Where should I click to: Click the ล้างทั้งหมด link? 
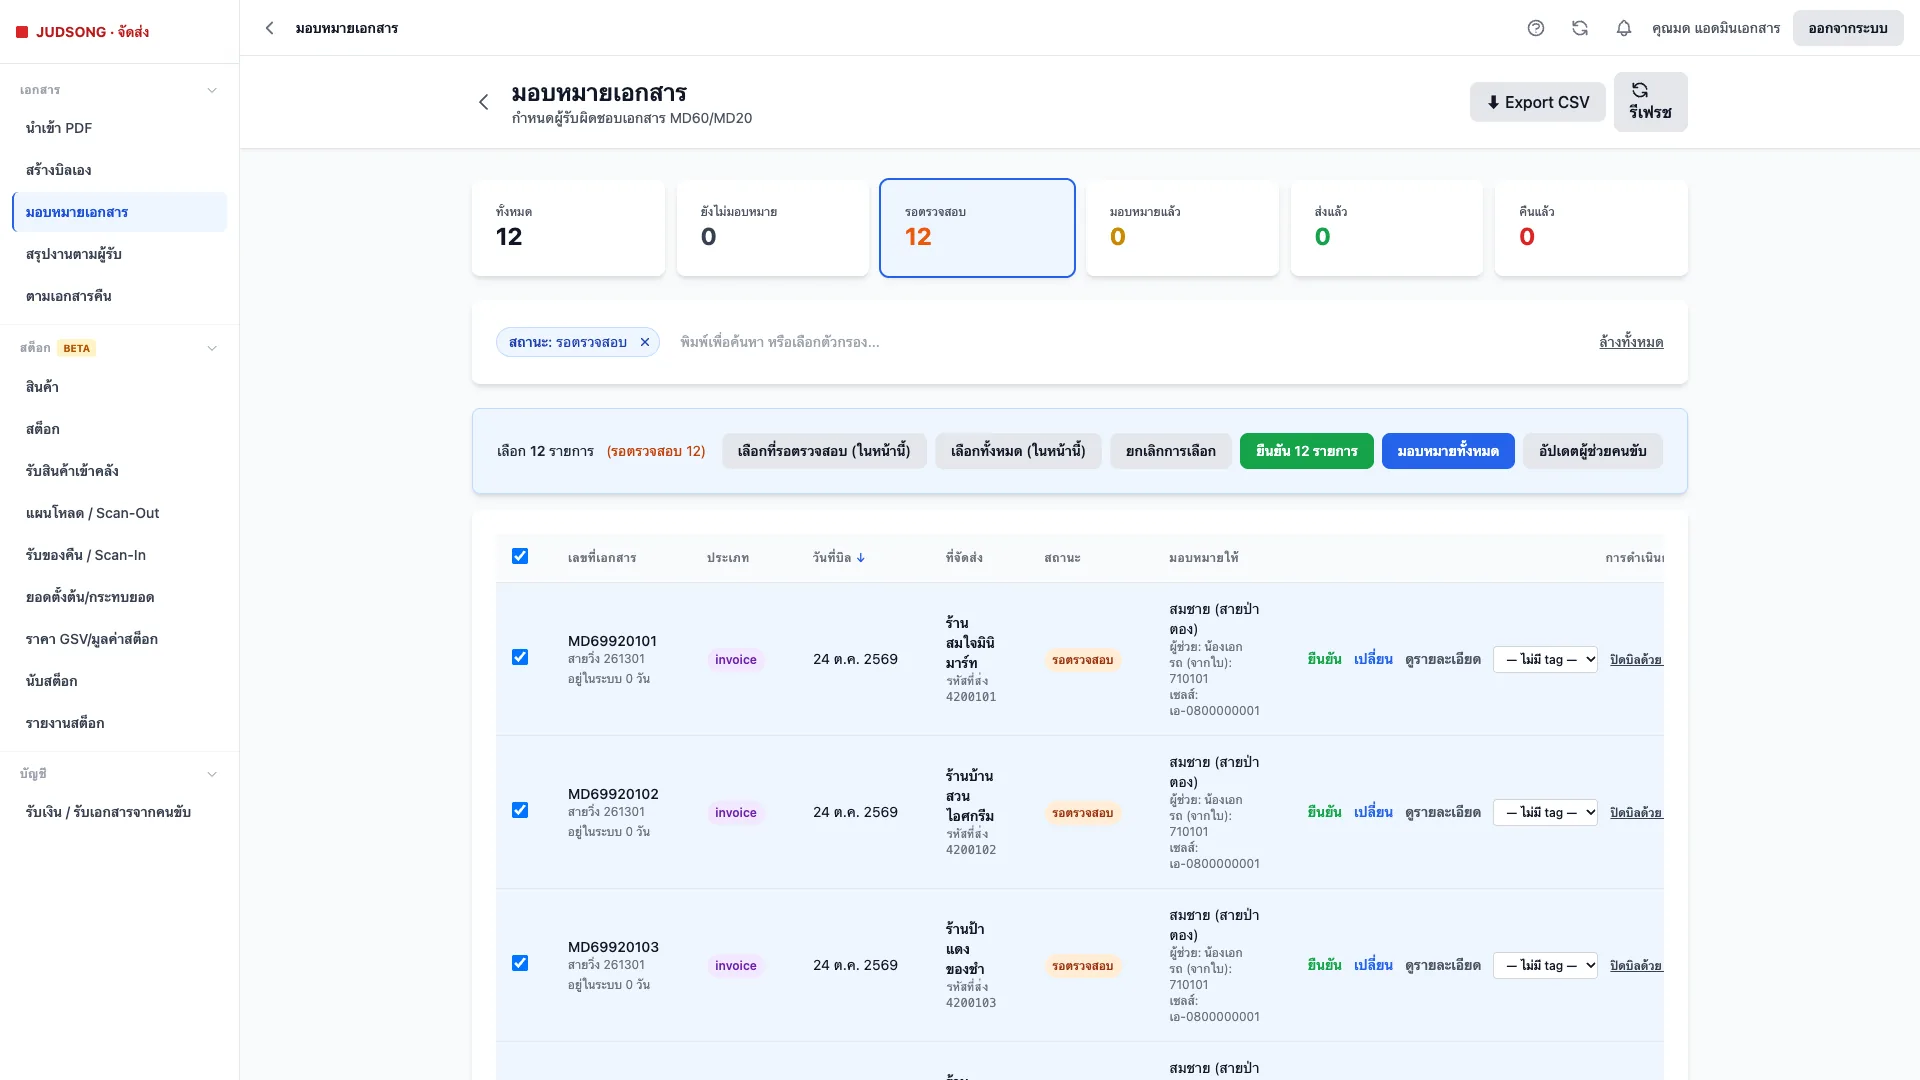pos(1631,342)
